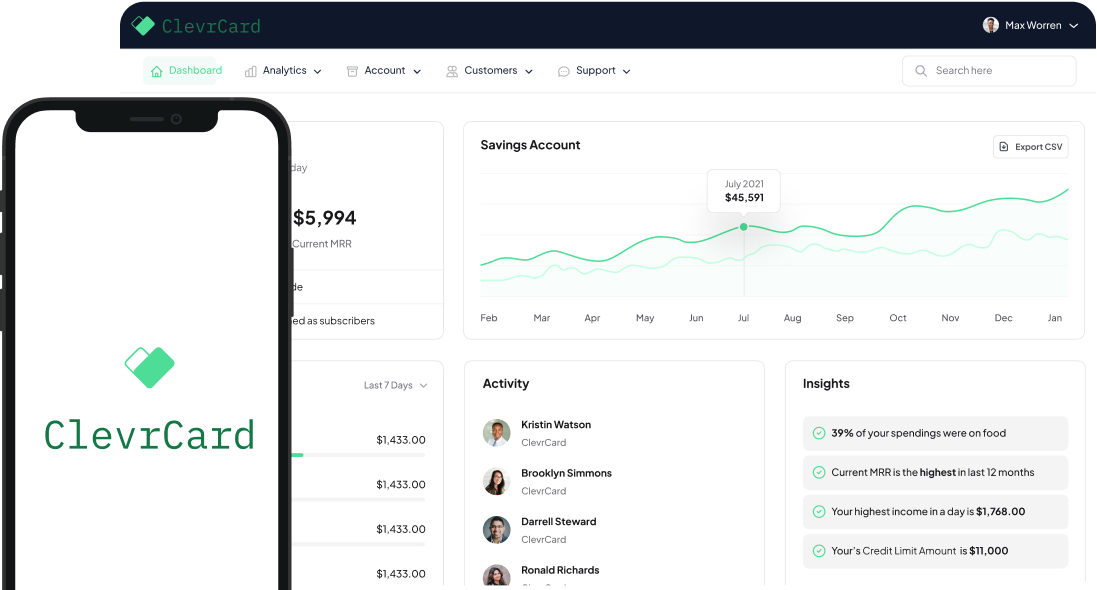Image resolution: width=1097 pixels, height=590 pixels.
Task: Open the Max Worren account dropdown
Action: click(1031, 25)
